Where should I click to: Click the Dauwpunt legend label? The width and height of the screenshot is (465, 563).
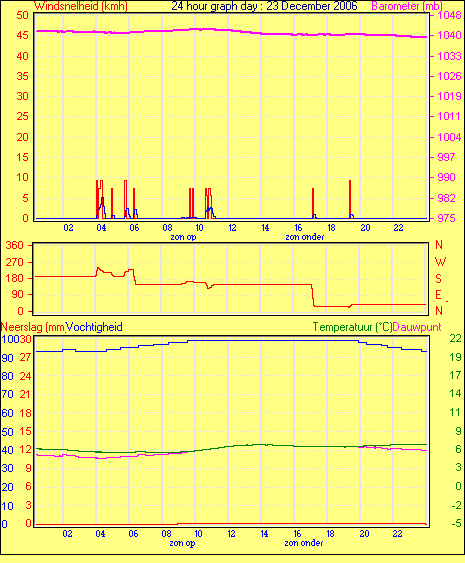tap(417, 327)
